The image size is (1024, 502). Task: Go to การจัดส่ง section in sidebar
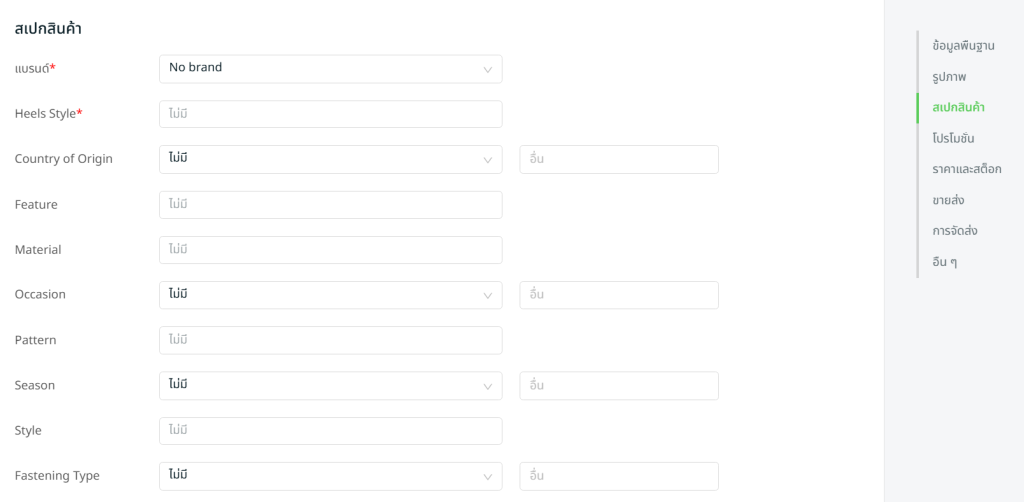[954, 231]
